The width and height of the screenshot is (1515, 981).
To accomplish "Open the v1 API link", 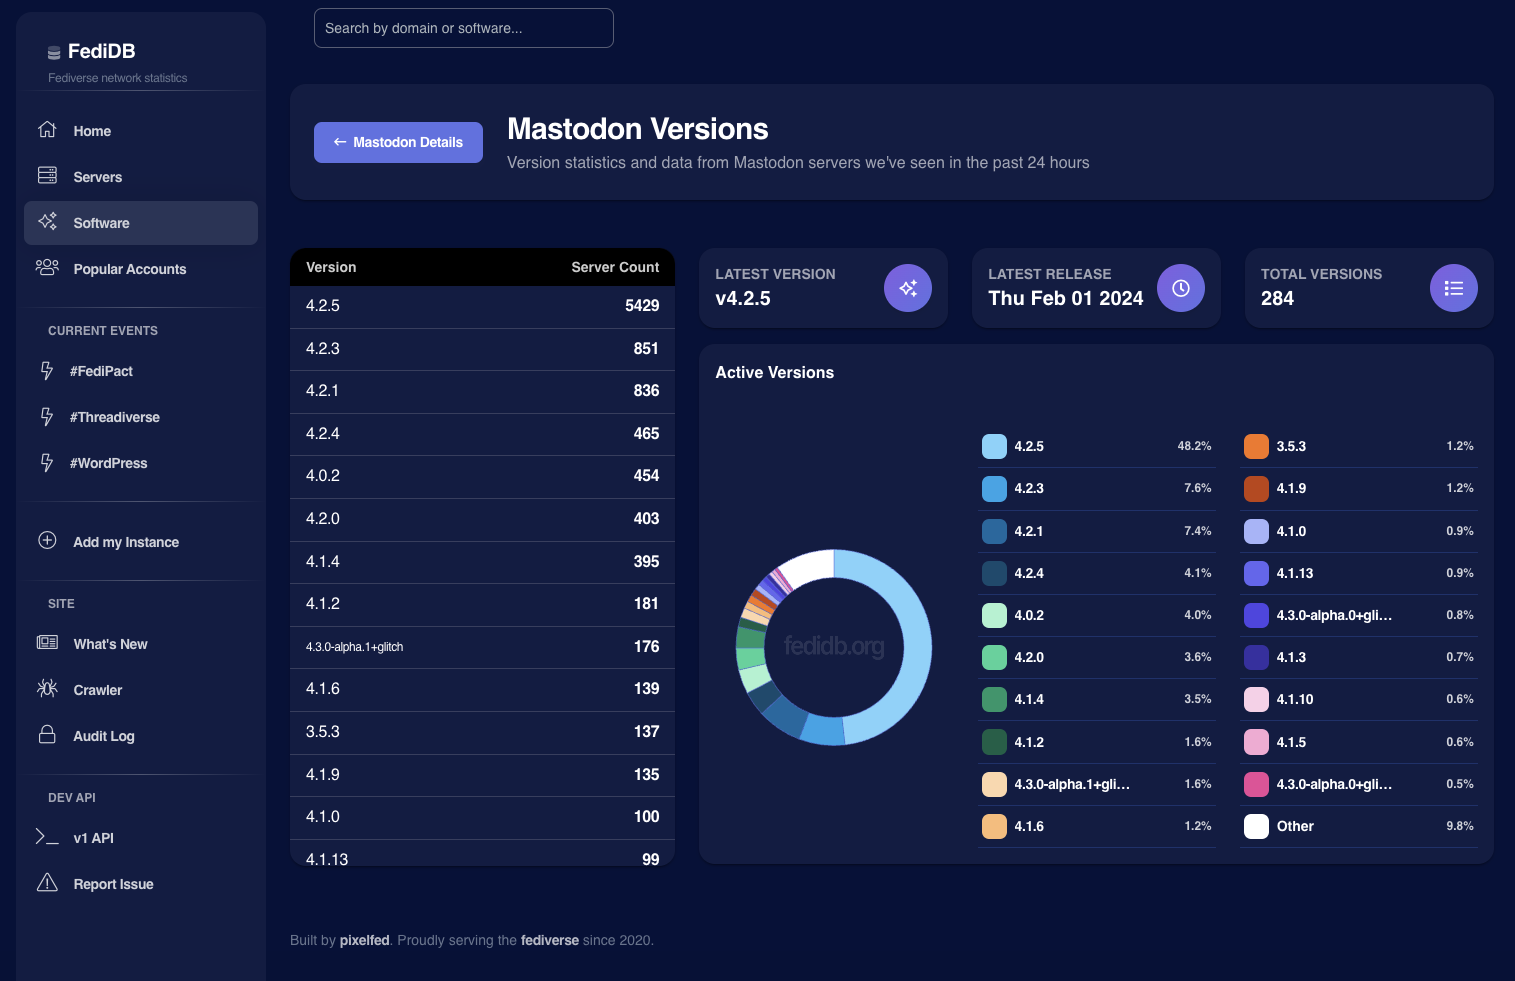I will (141, 838).
